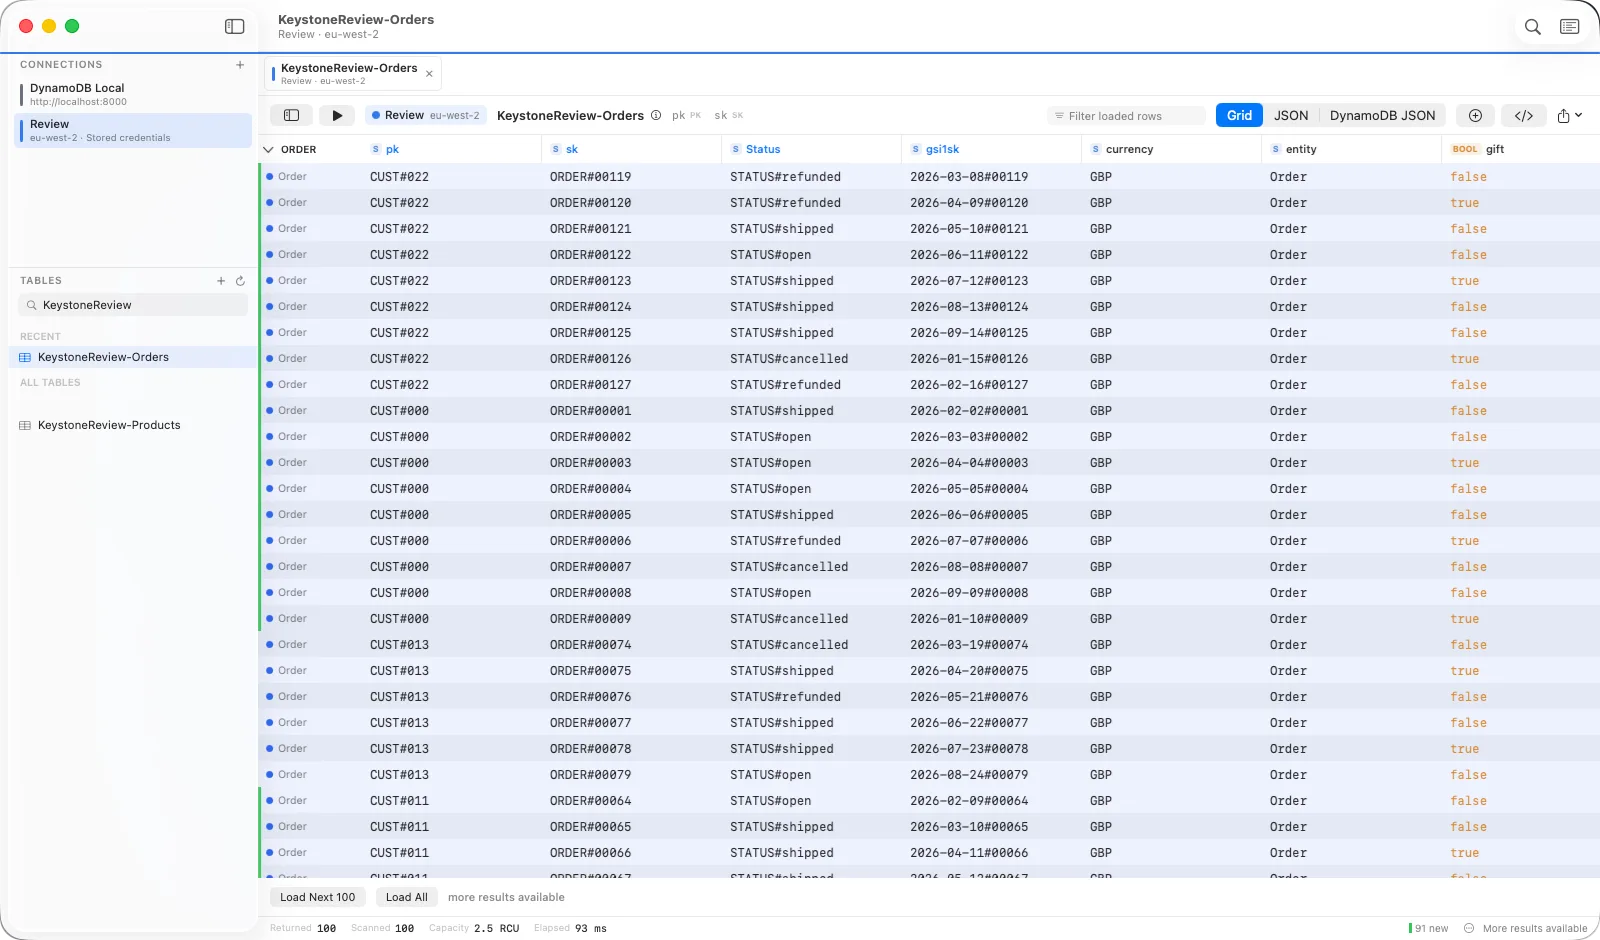Add a new table with the plus icon

click(221, 281)
